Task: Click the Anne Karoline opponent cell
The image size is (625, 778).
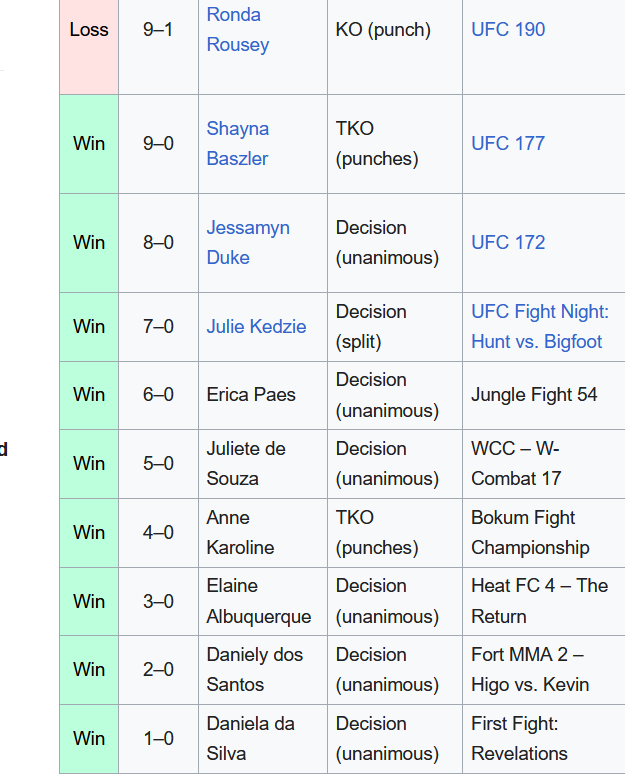Action: click(263, 533)
